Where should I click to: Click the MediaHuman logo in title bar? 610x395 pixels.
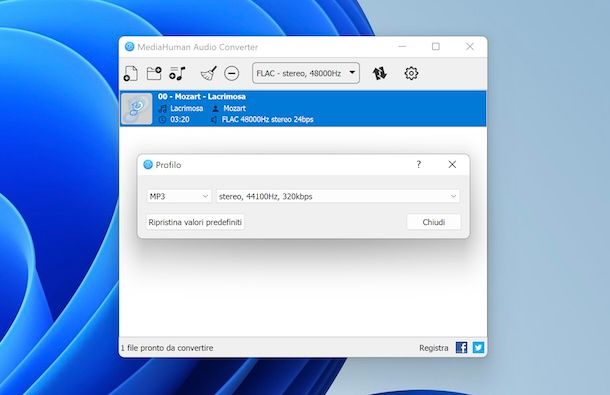(130, 47)
